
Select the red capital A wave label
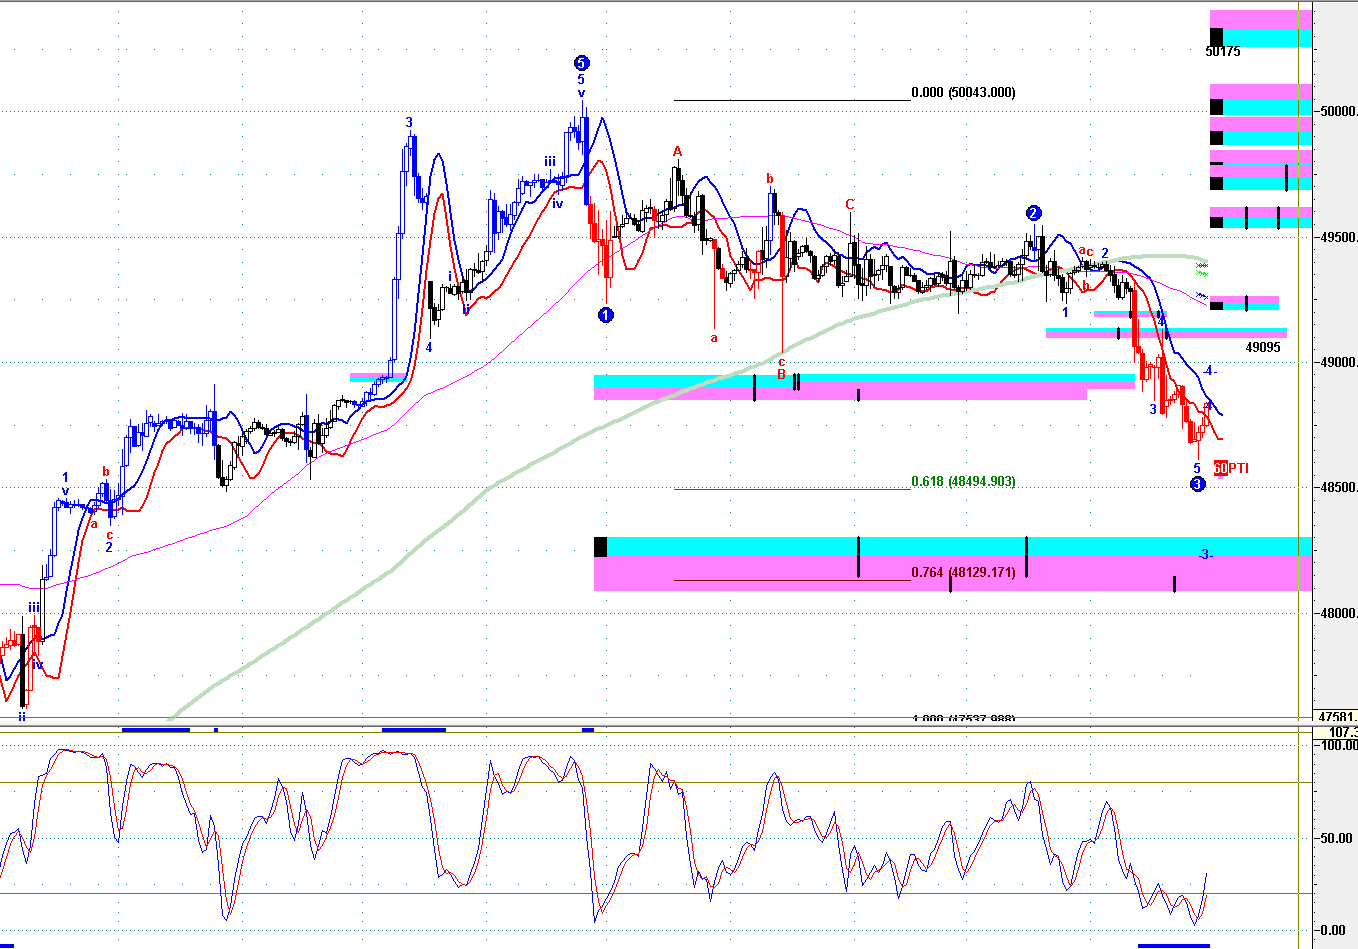[x=677, y=152]
